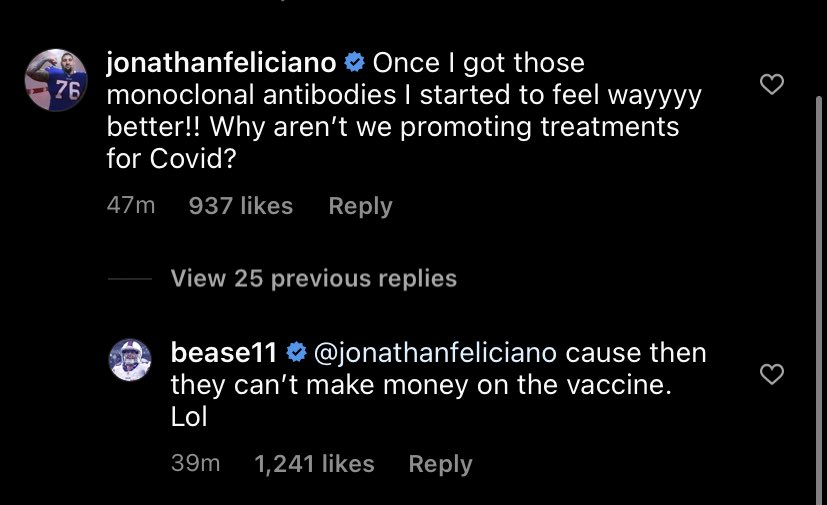Reply to bease11's comment

click(x=440, y=464)
